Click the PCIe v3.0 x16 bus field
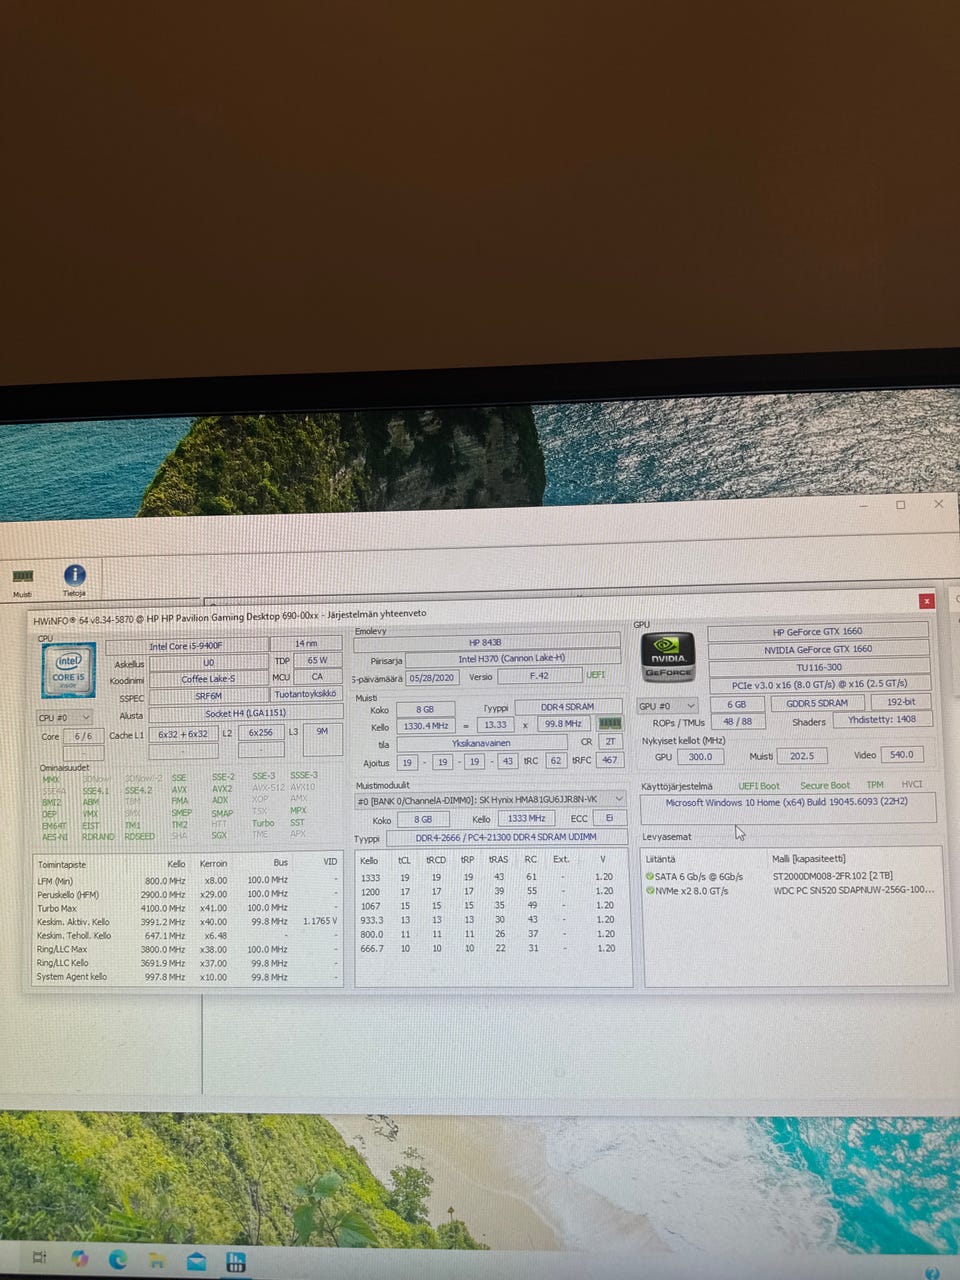Viewport: 960px width, 1280px height. point(819,684)
